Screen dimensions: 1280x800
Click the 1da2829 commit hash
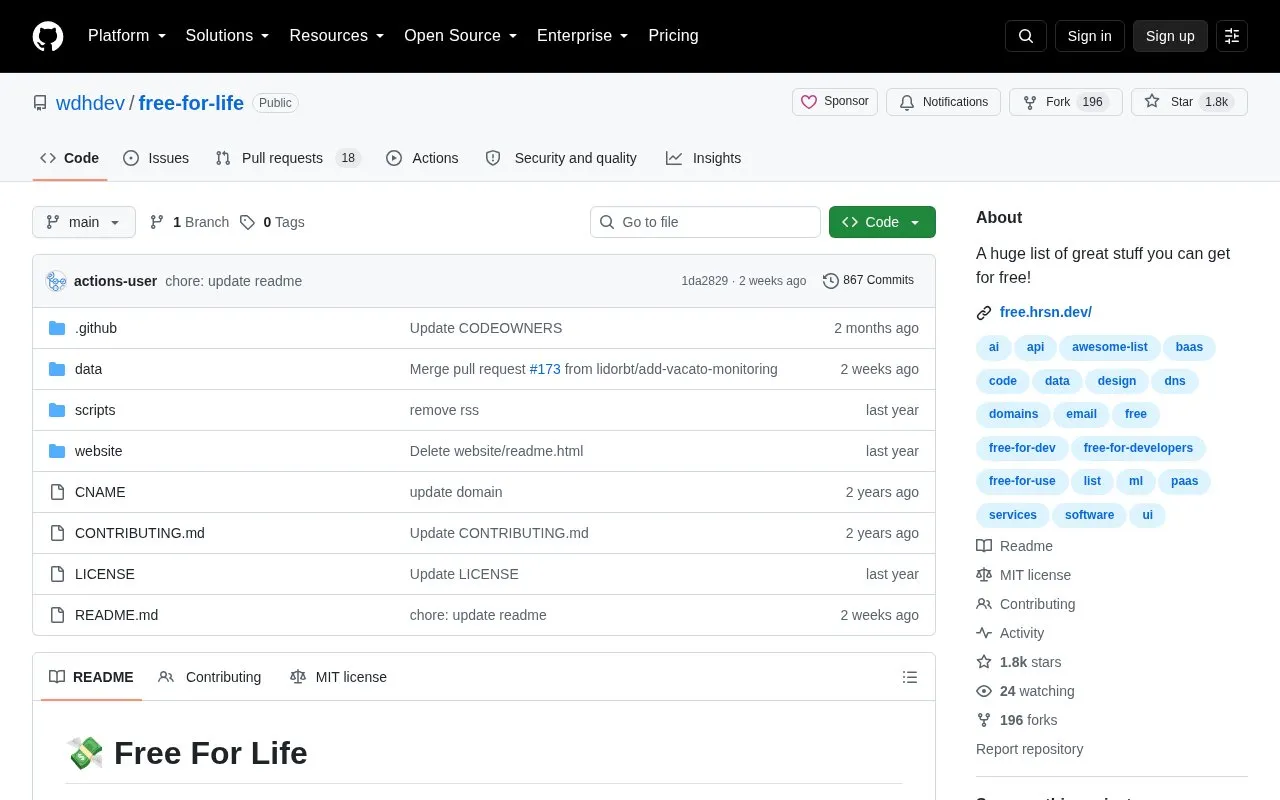click(x=705, y=281)
